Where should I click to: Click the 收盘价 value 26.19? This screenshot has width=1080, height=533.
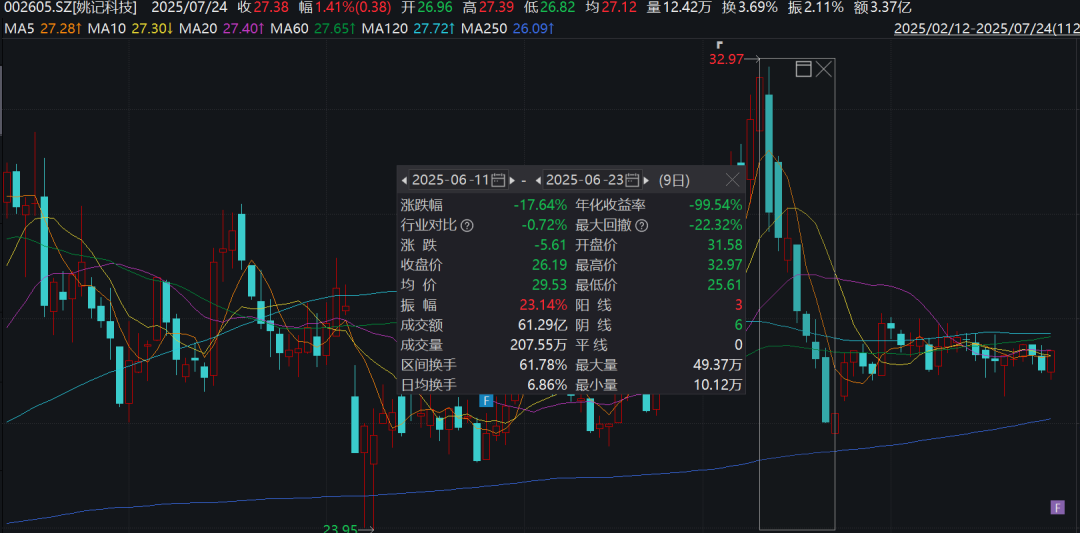(550, 265)
